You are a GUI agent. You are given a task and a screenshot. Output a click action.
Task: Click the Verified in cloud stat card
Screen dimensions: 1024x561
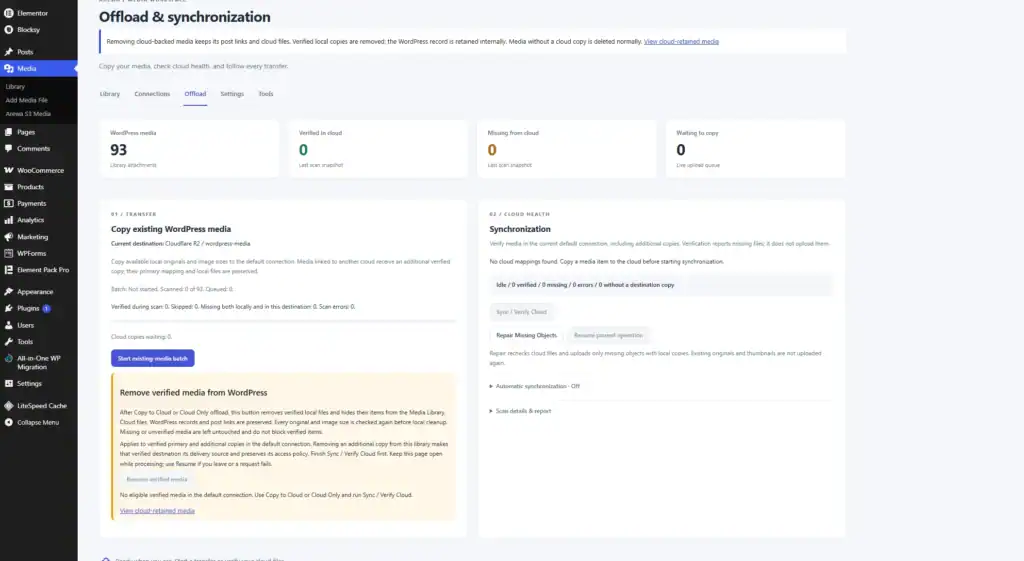click(x=378, y=148)
